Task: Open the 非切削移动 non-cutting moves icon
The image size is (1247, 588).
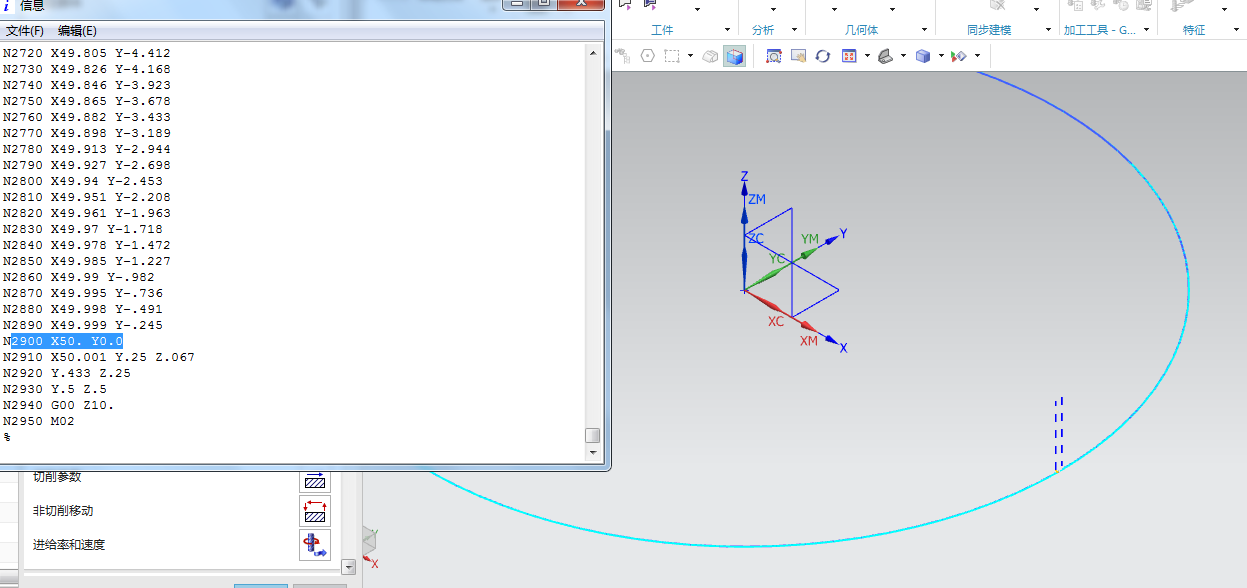Action: [315, 511]
